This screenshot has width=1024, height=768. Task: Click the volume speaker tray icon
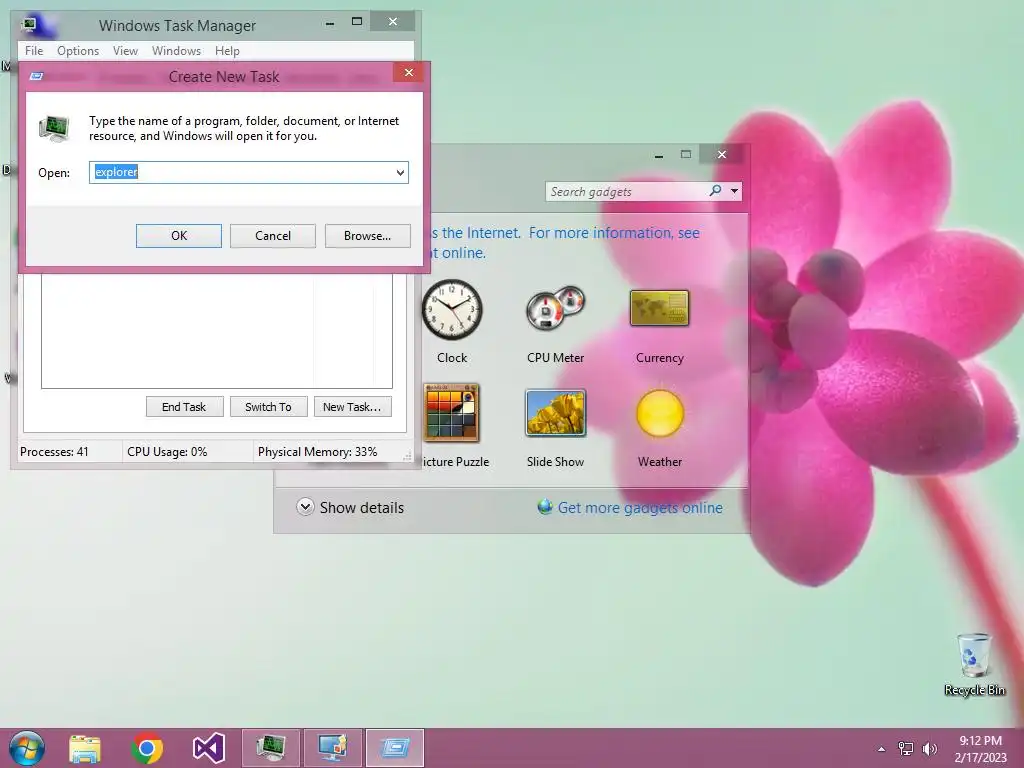click(x=929, y=749)
